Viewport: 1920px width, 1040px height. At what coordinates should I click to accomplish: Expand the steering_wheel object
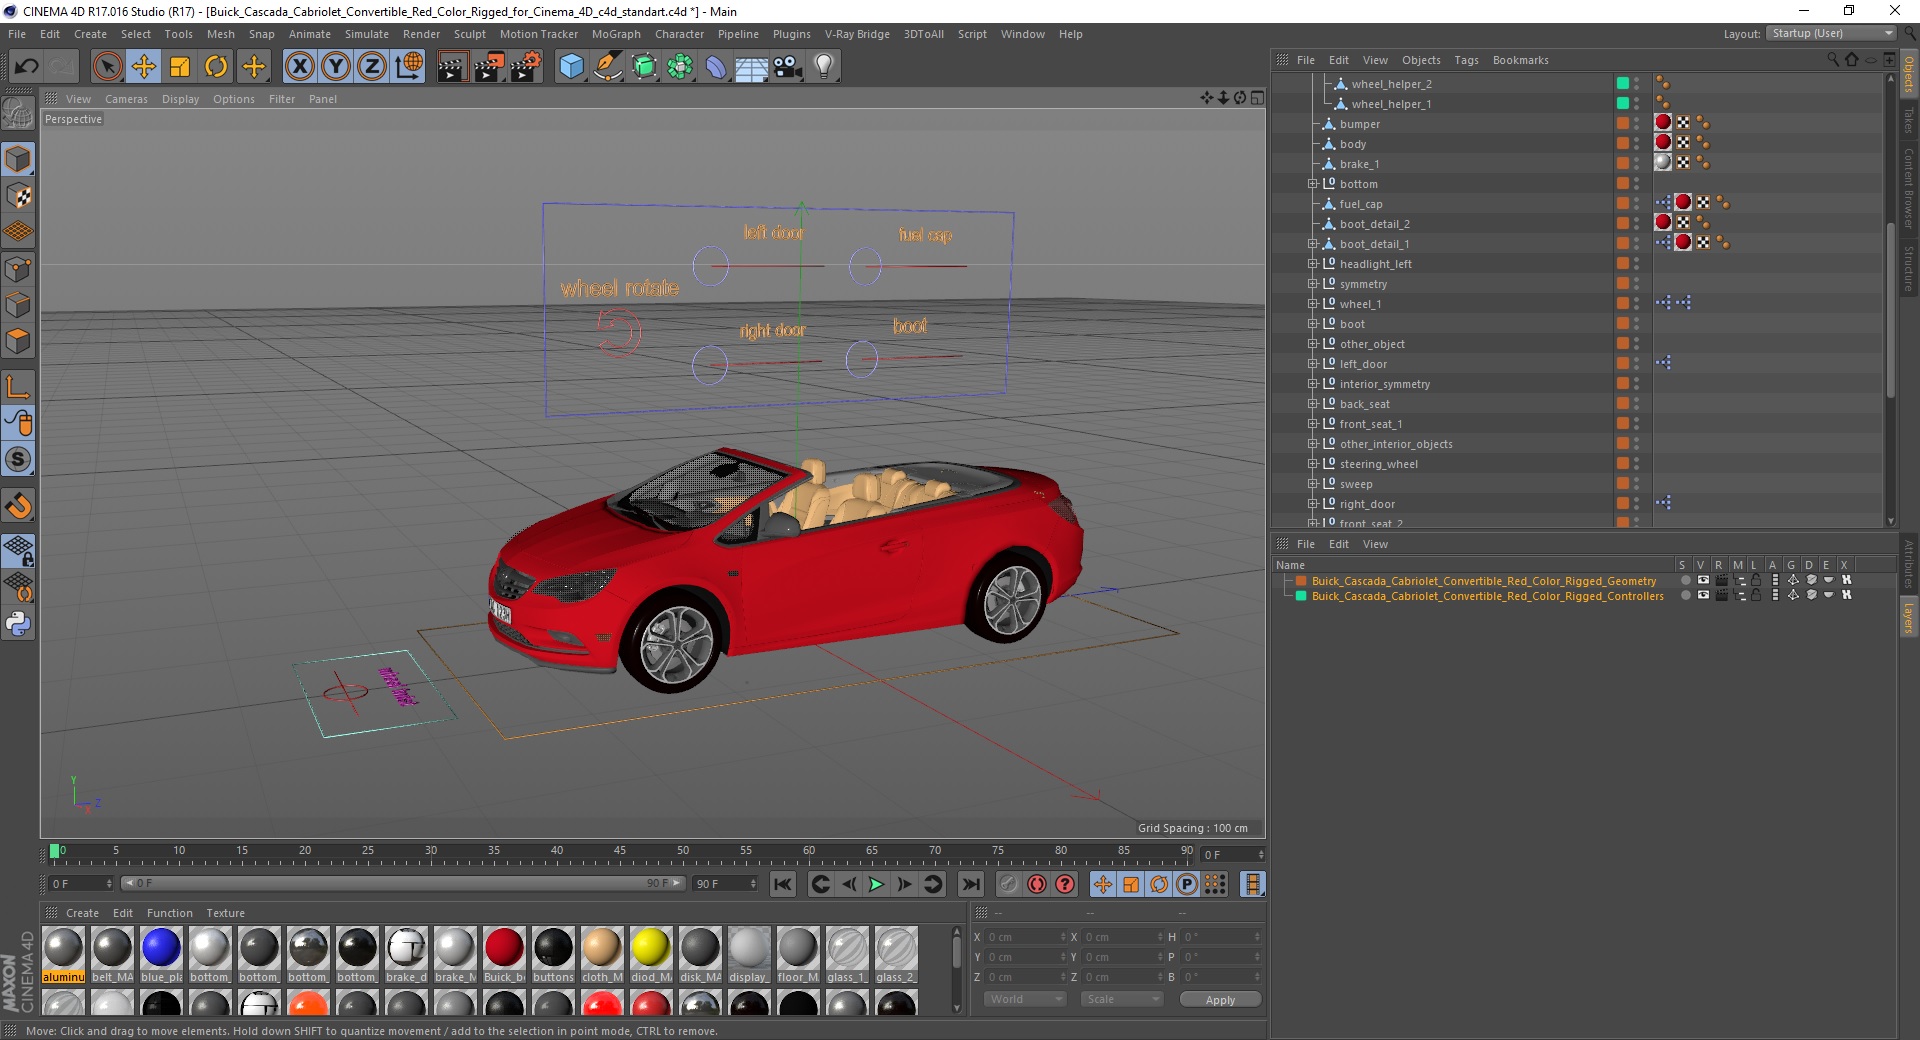click(x=1312, y=464)
